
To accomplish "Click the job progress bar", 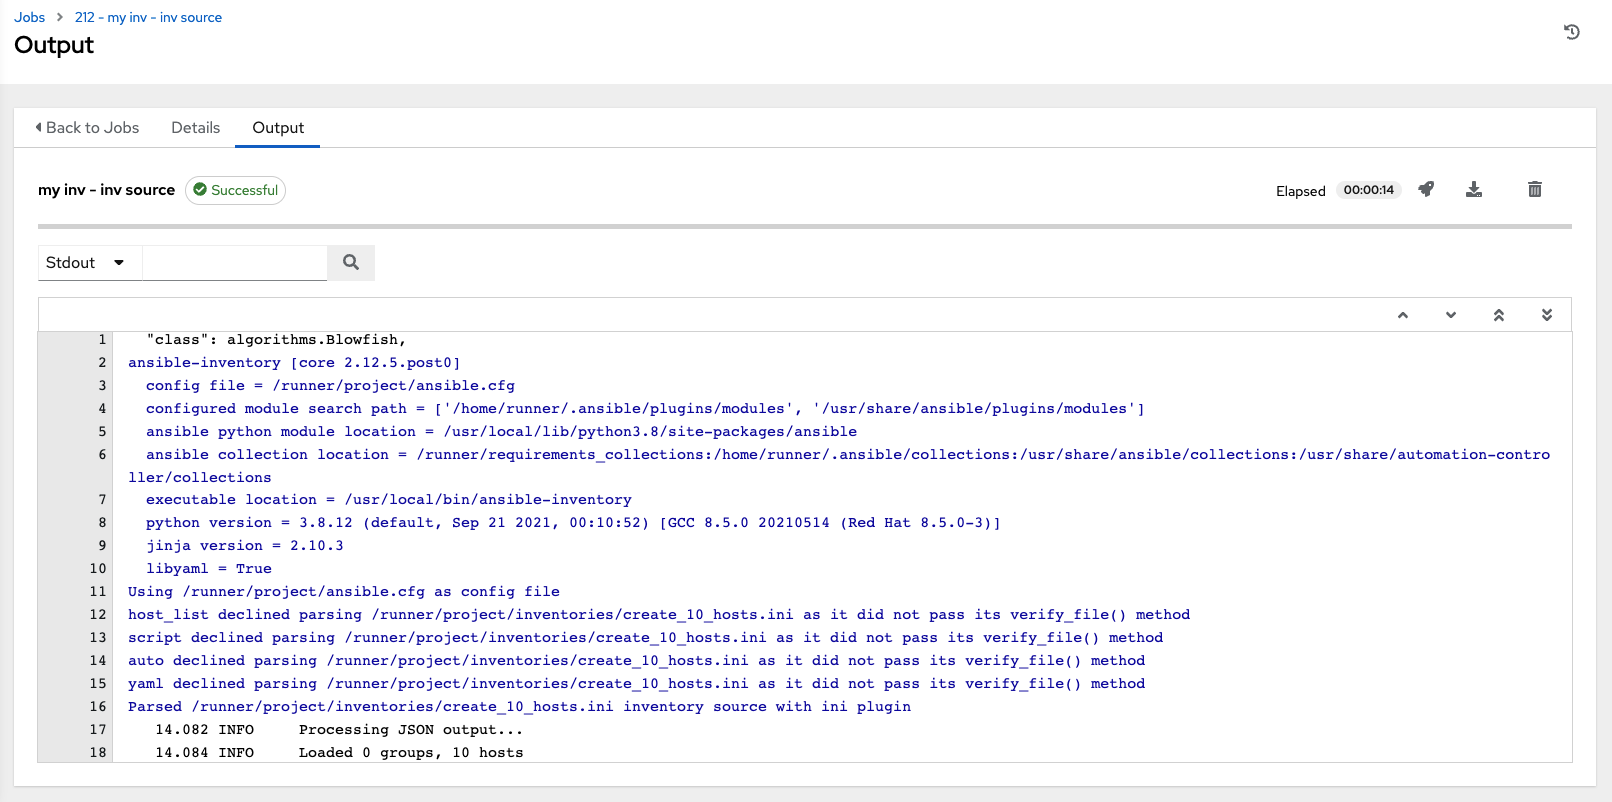I will [804, 226].
